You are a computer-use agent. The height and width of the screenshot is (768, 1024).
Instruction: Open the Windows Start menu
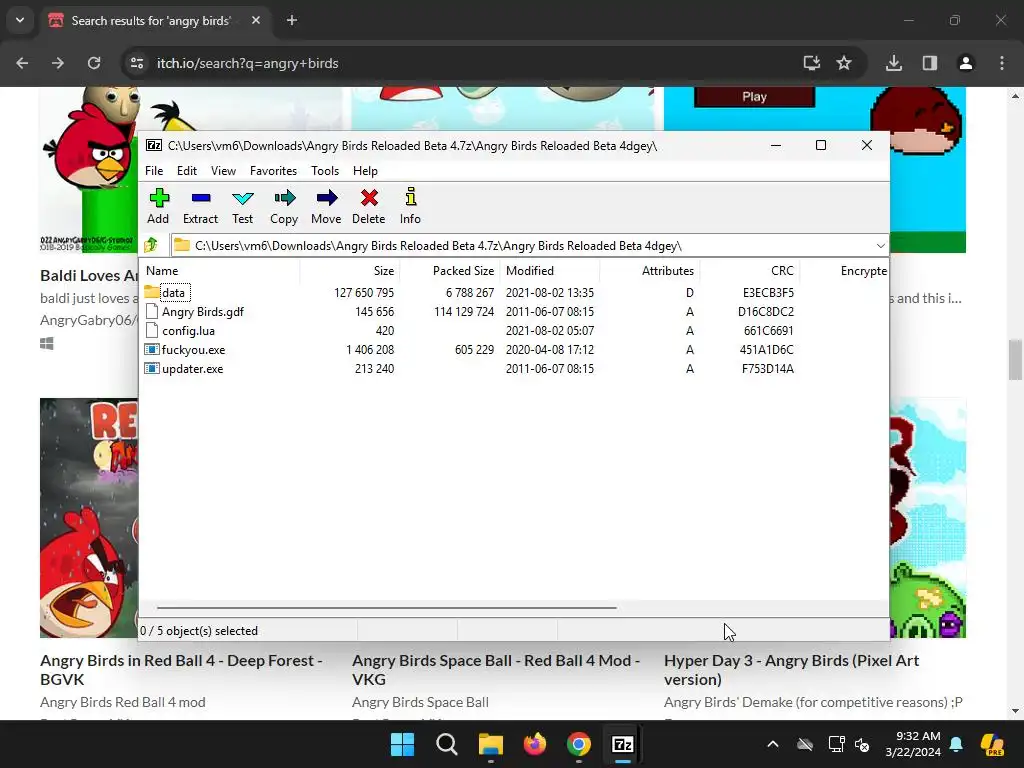coord(402,744)
